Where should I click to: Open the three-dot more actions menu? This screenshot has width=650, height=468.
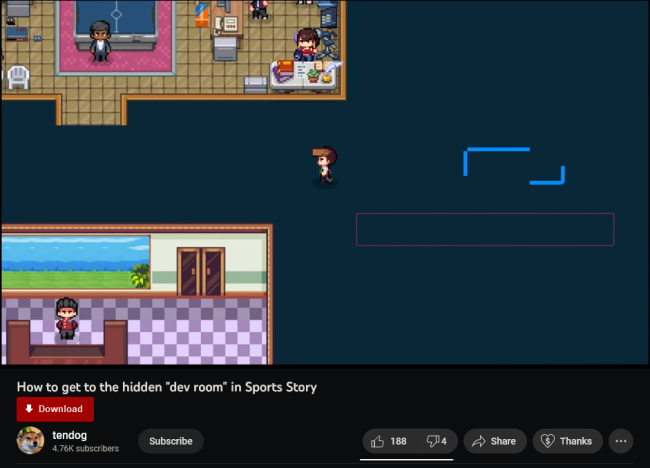[621, 441]
